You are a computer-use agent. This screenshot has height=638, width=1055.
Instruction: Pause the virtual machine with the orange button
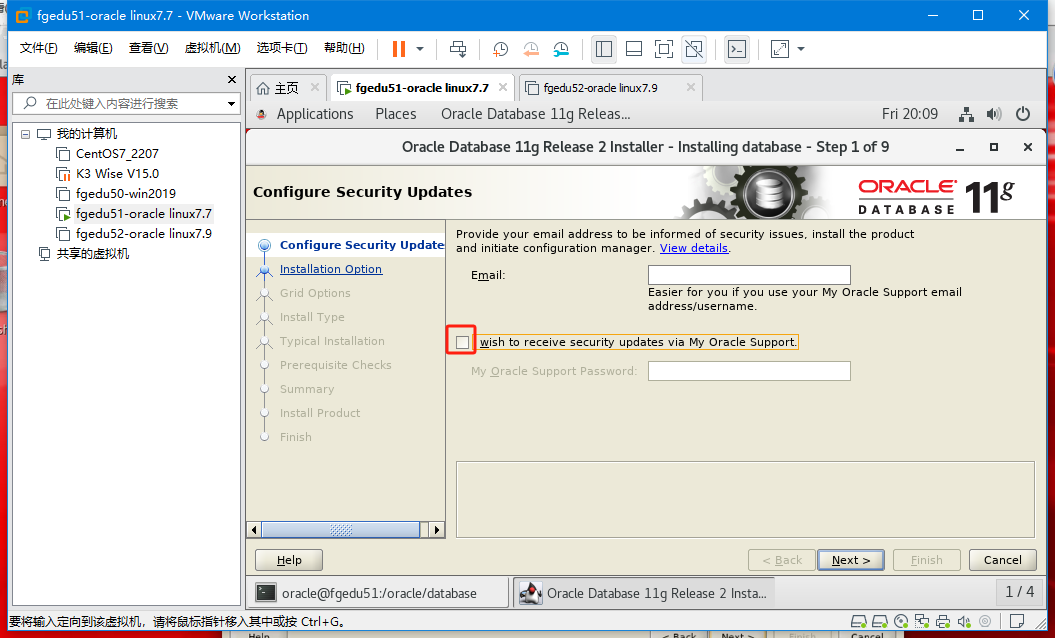point(399,48)
